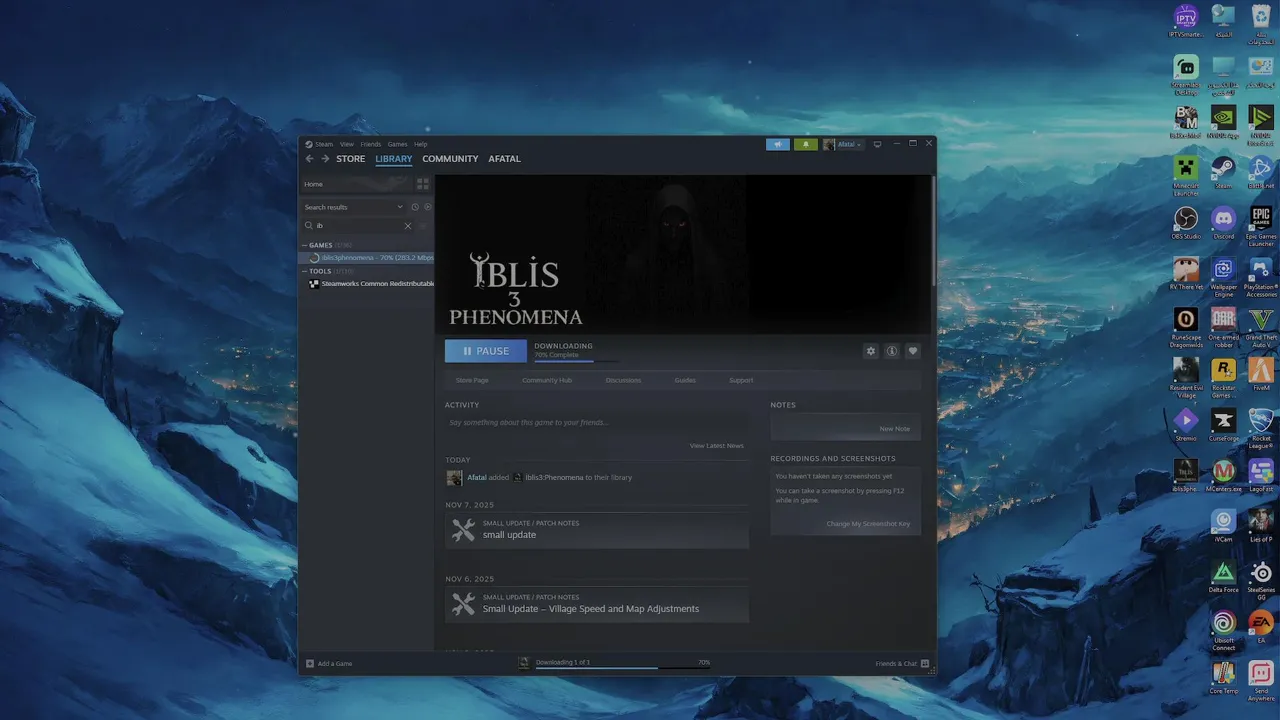Go back with the Steam back arrow
This screenshot has height=720, width=1280.
(x=309, y=159)
